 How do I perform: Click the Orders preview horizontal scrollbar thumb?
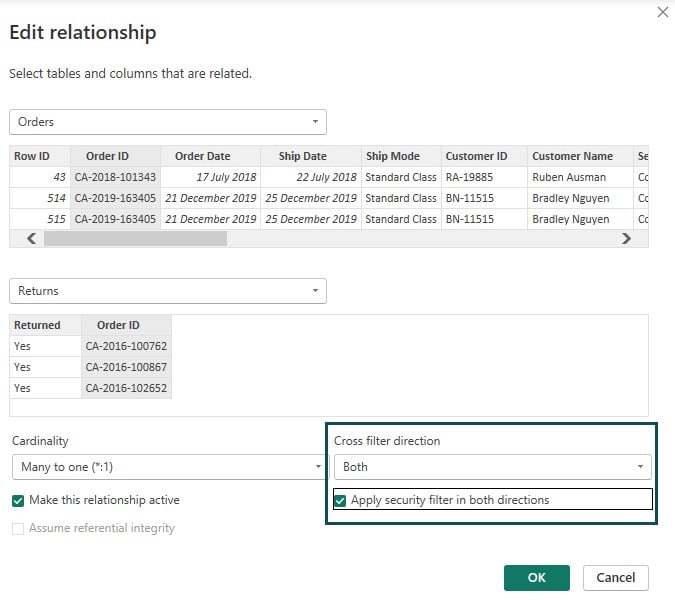(135, 238)
